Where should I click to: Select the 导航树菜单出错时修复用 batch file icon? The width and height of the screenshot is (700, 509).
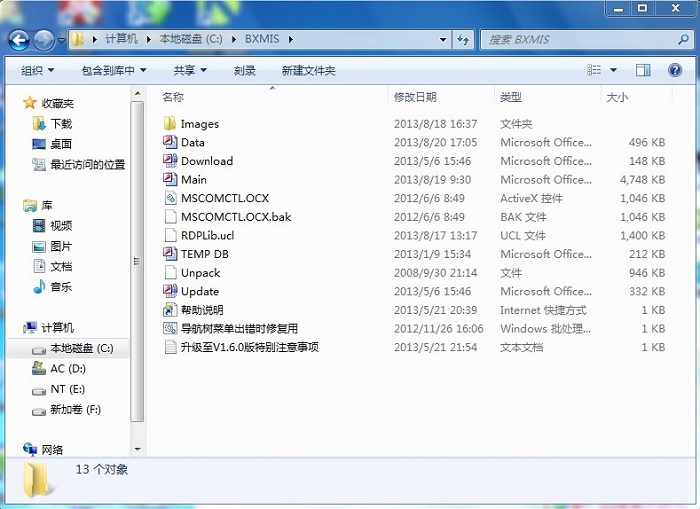[170, 328]
